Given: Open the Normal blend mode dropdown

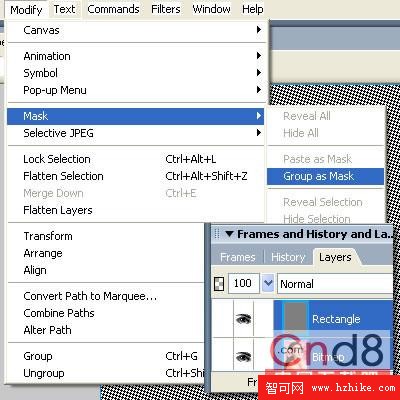Looking at the screenshot, I should (x=335, y=284).
